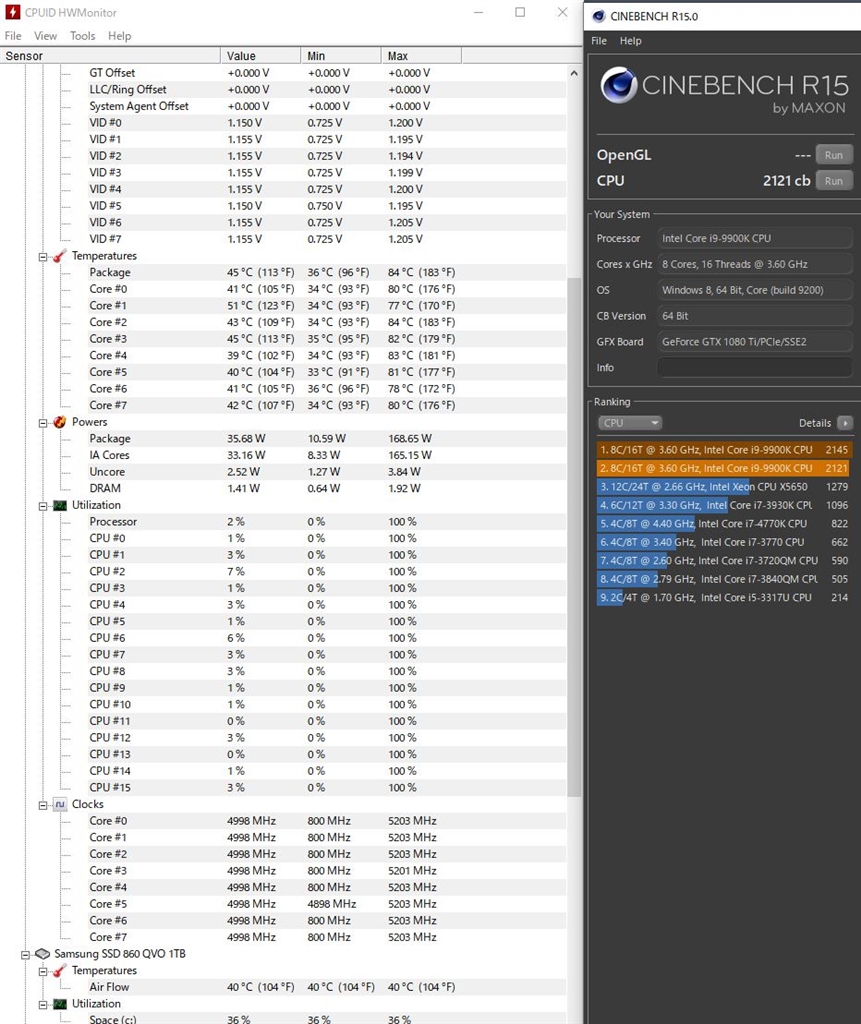This screenshot has width=861, height=1024.
Task: Select ranking entry Core i7-3930K
Action: click(x=724, y=505)
